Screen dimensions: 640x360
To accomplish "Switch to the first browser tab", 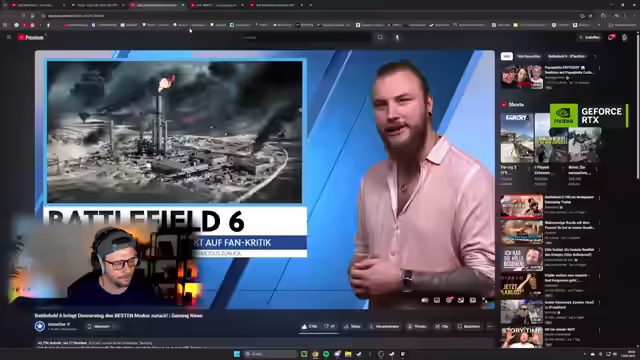I will click(37, 5).
